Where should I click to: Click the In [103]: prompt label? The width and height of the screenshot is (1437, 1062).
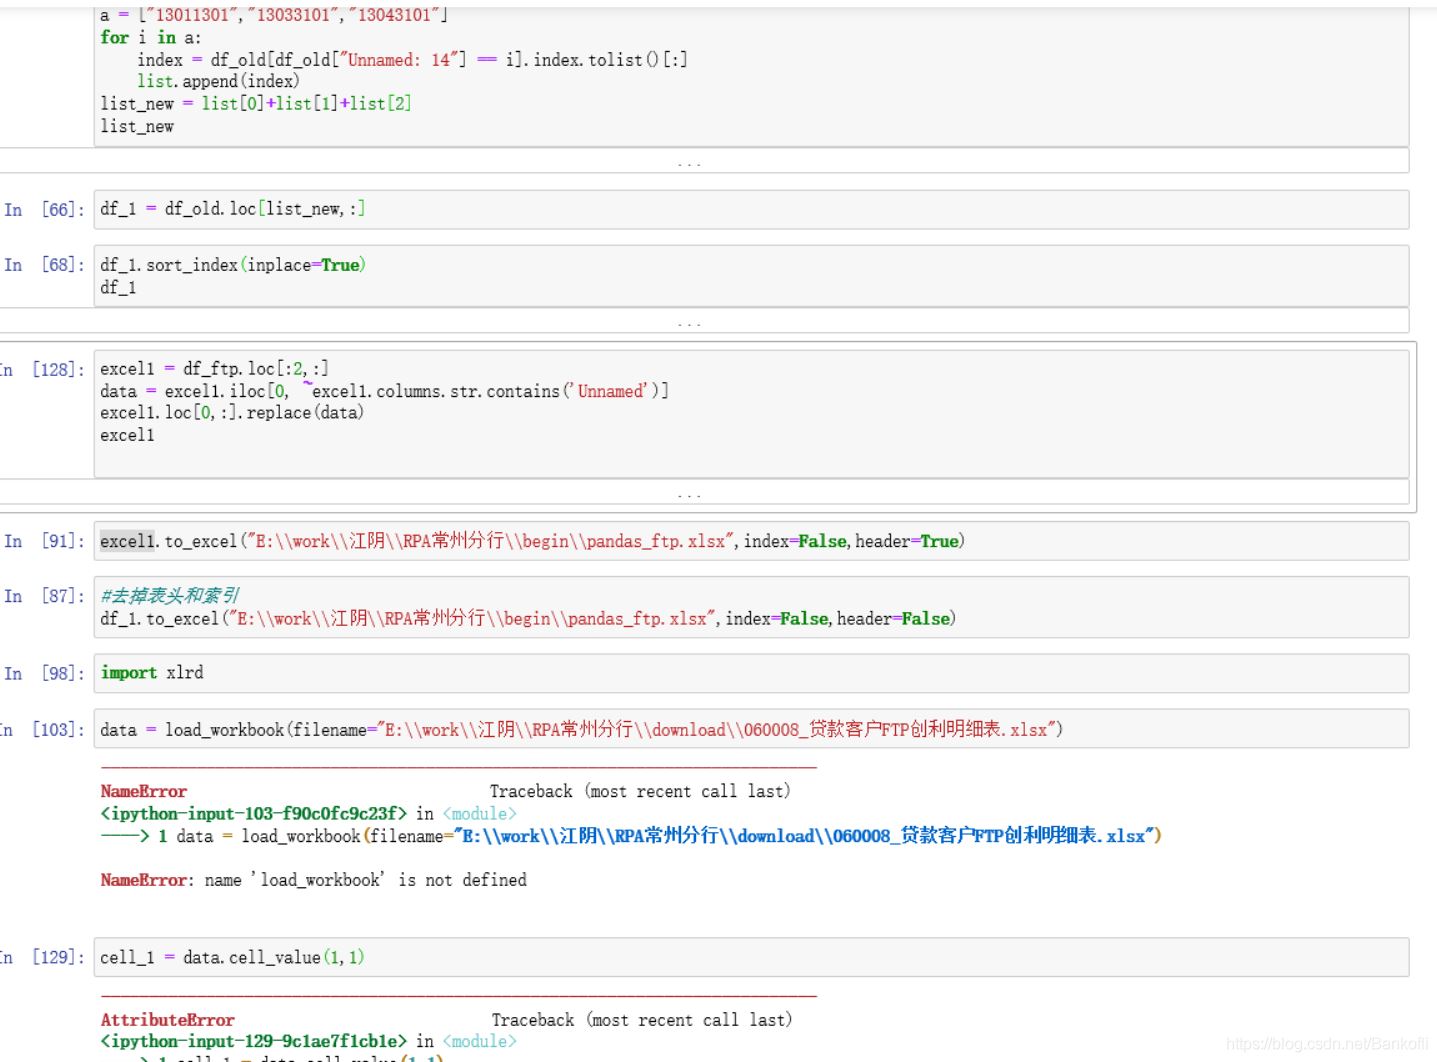(42, 730)
